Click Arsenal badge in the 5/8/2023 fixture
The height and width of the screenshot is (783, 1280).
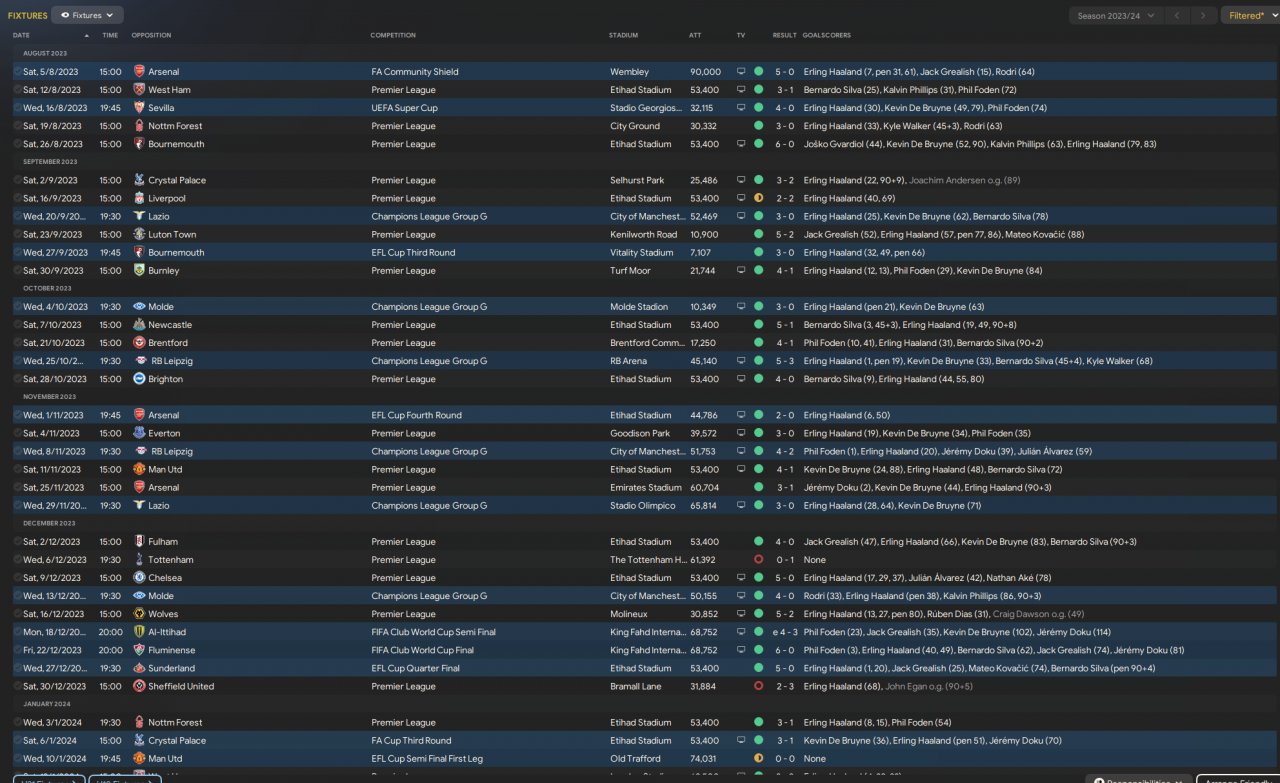[x=139, y=72]
